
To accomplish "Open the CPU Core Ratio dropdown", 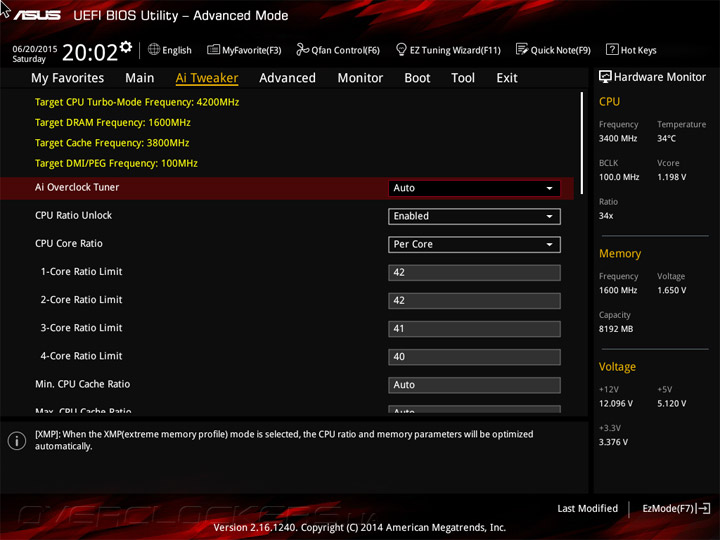I will point(474,244).
